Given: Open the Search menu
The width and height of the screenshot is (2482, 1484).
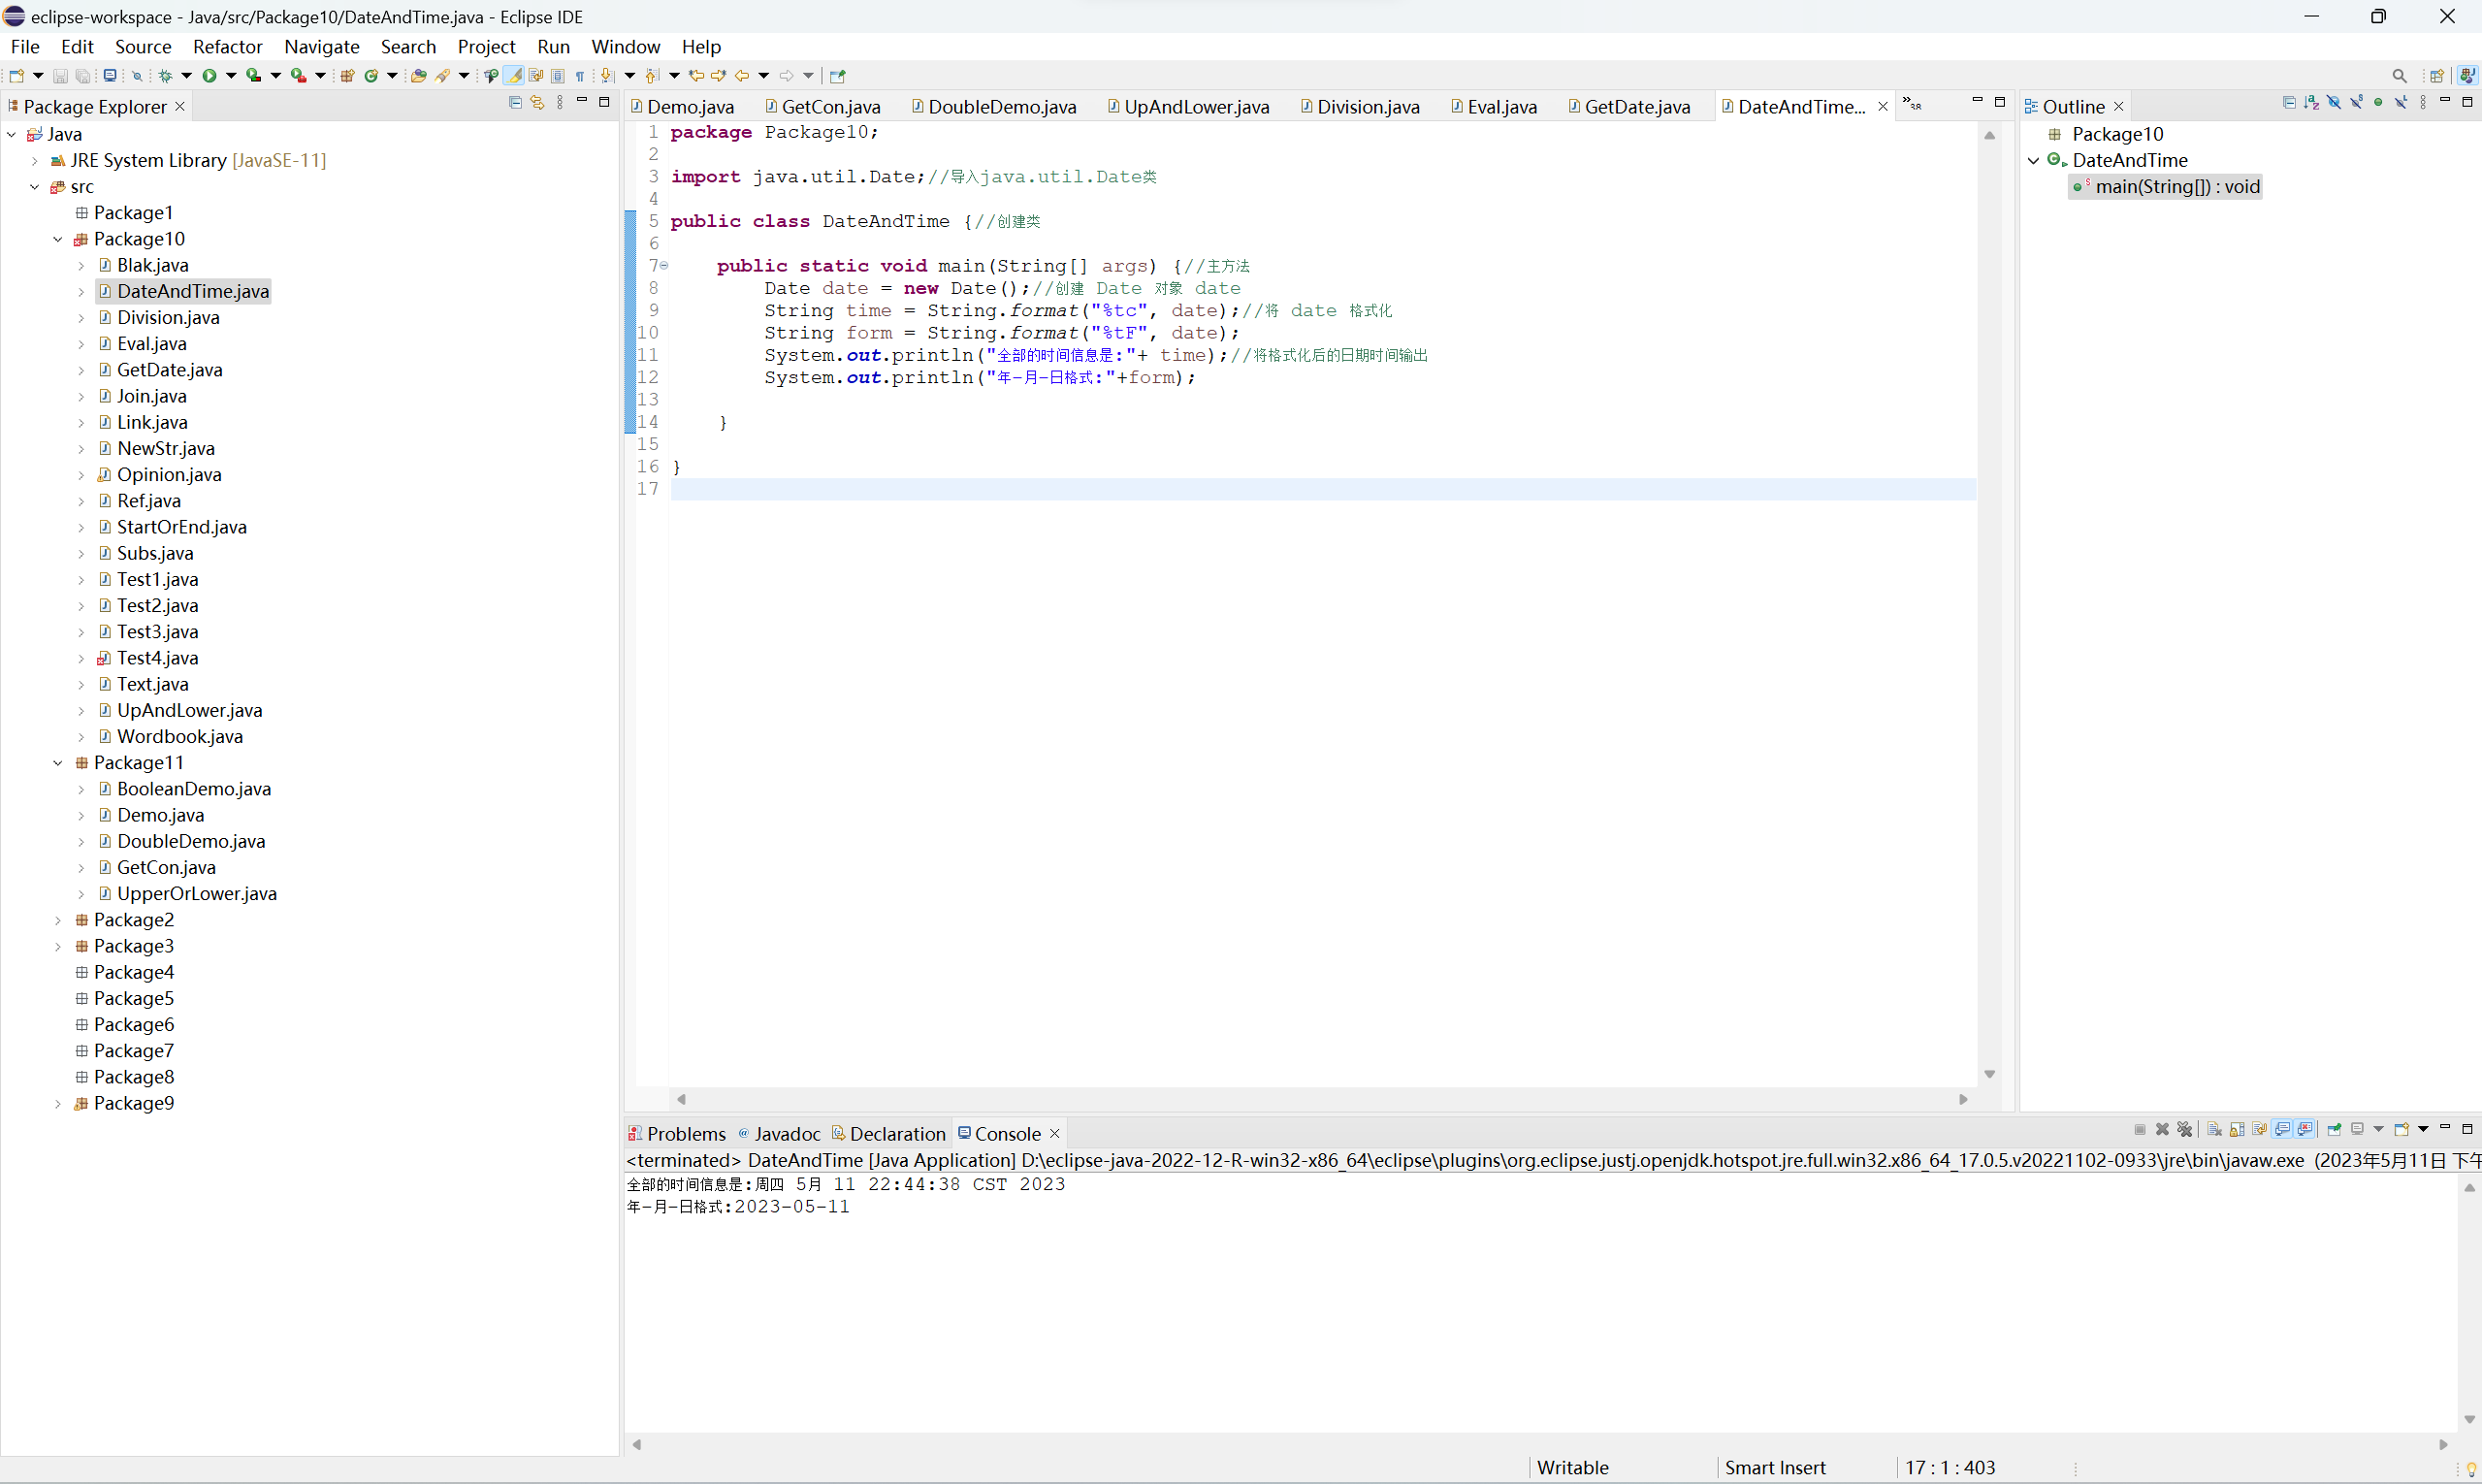Looking at the screenshot, I should [x=408, y=46].
